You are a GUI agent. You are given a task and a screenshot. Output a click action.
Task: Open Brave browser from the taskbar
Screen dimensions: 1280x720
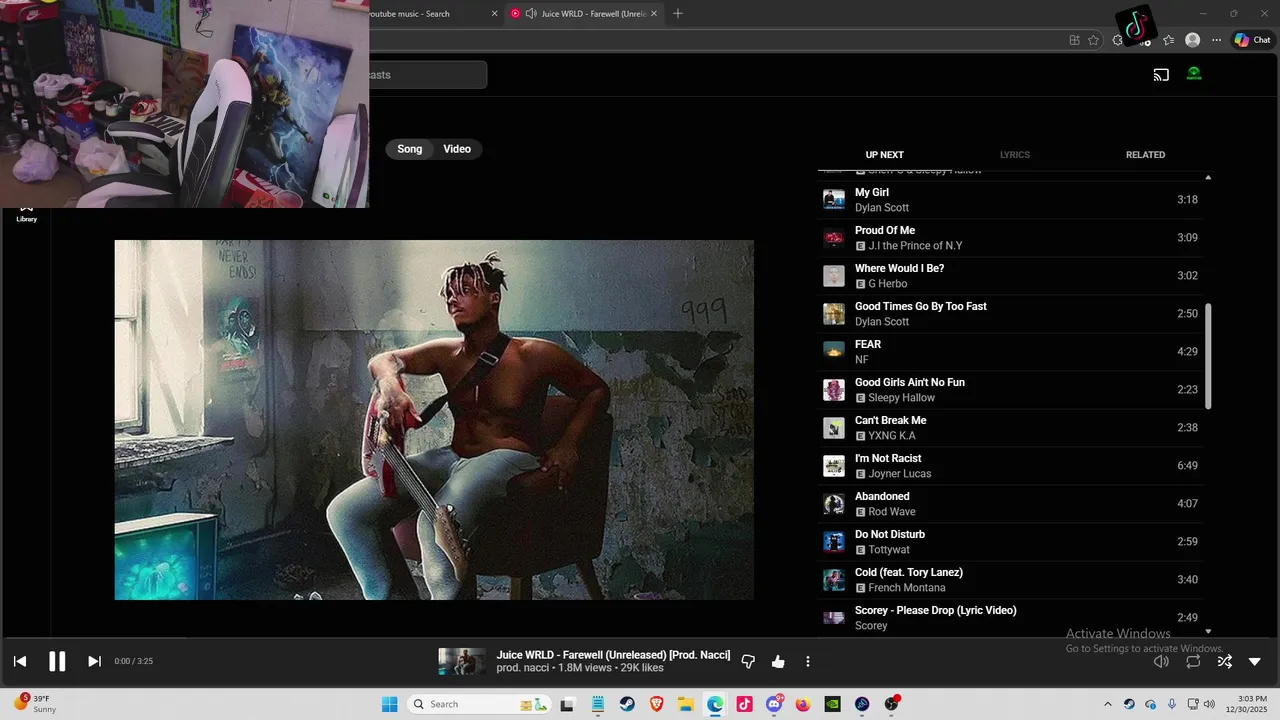[x=656, y=704]
